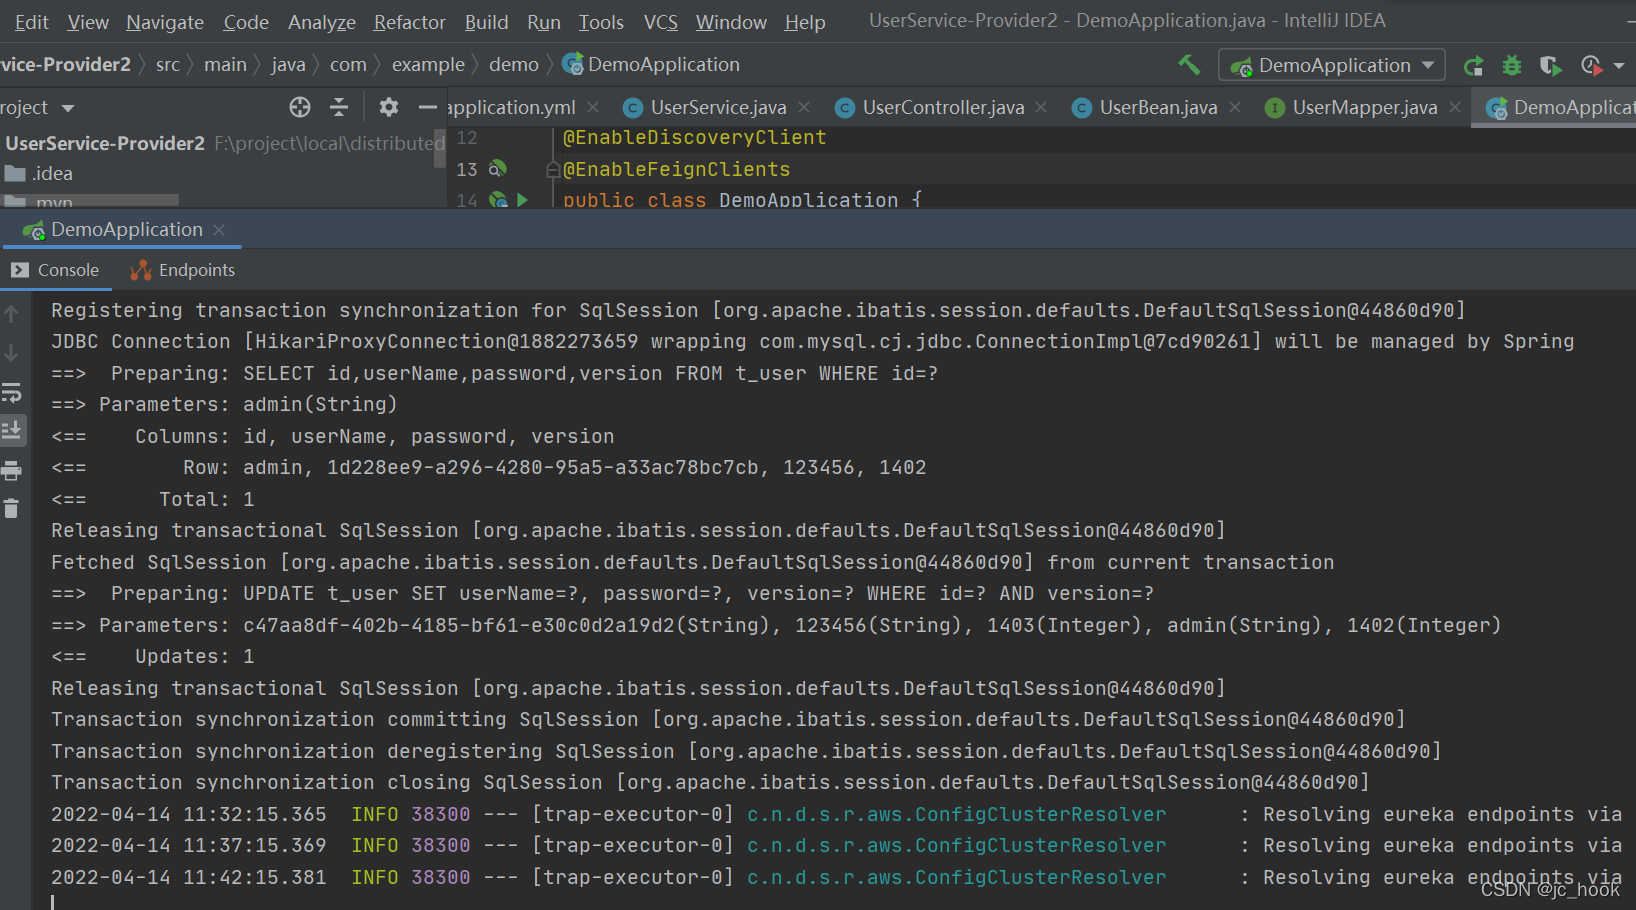Run DemoApplication with Coverage shield icon

coord(1550,66)
